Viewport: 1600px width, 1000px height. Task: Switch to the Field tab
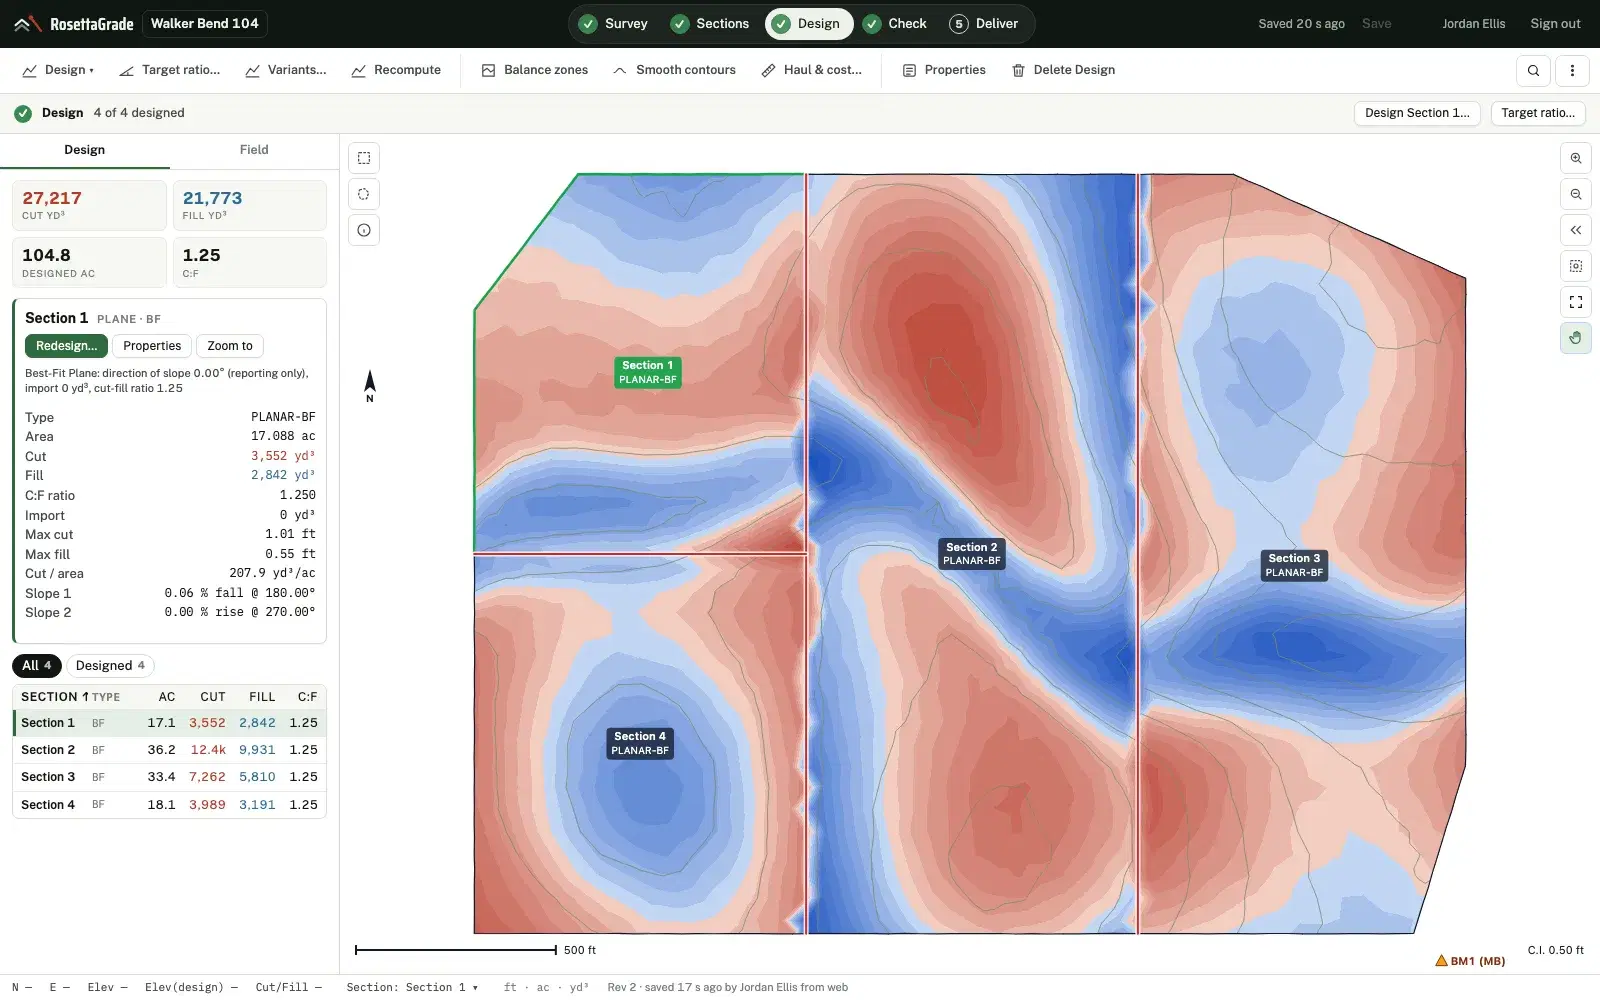pos(254,150)
